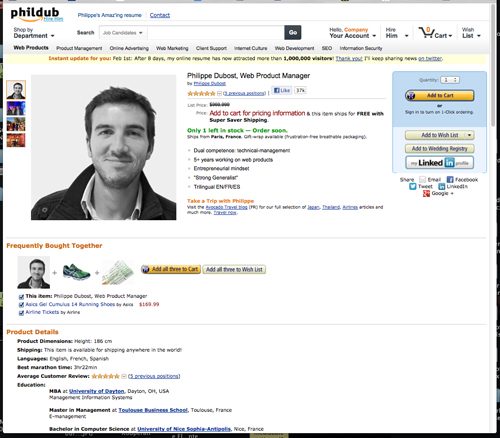Select the second product thumbnail image

point(16,108)
